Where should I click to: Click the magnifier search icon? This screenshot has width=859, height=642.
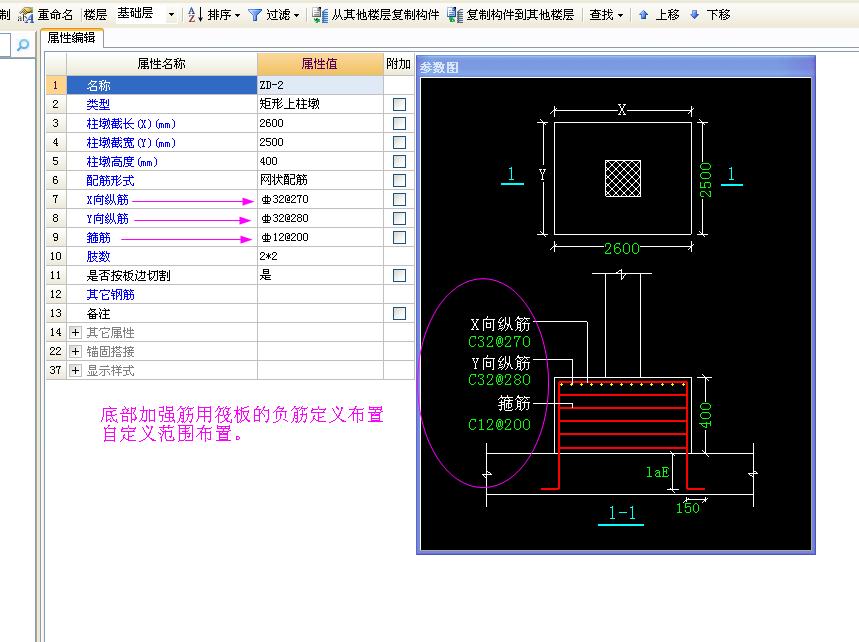tap(22, 45)
